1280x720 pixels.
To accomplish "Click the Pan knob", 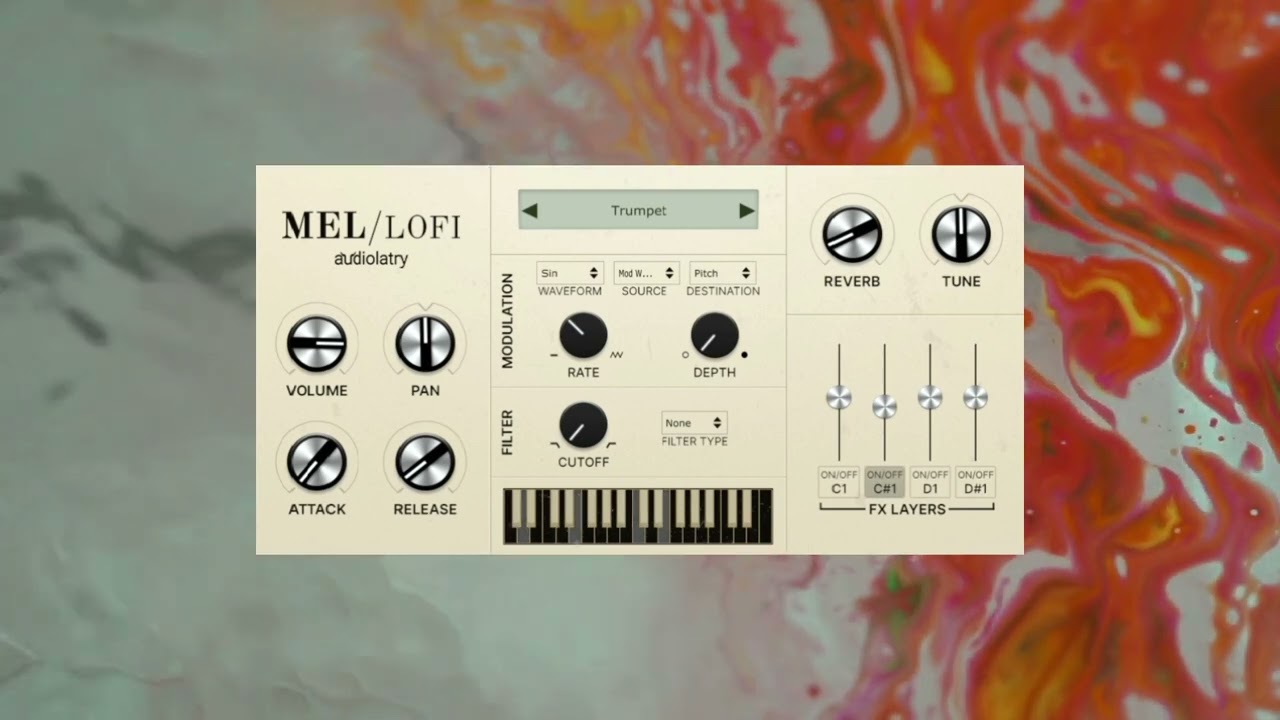I will coord(425,343).
